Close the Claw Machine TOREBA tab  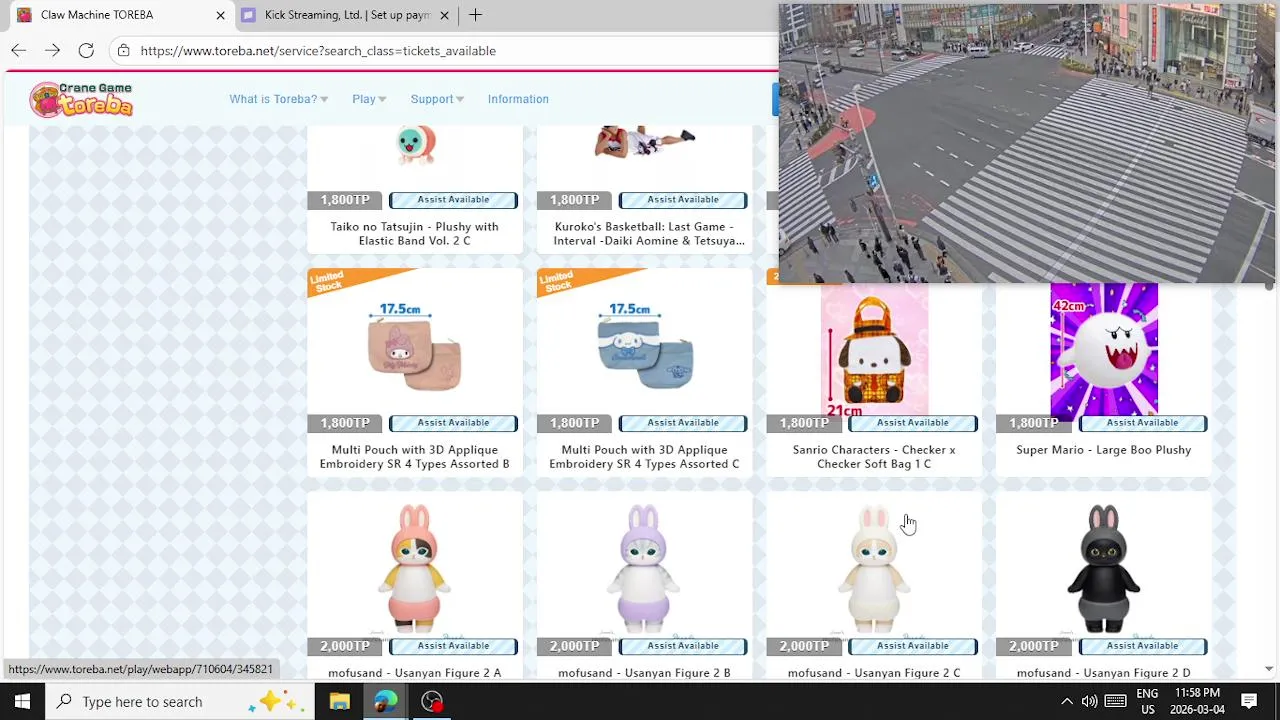pos(220,15)
